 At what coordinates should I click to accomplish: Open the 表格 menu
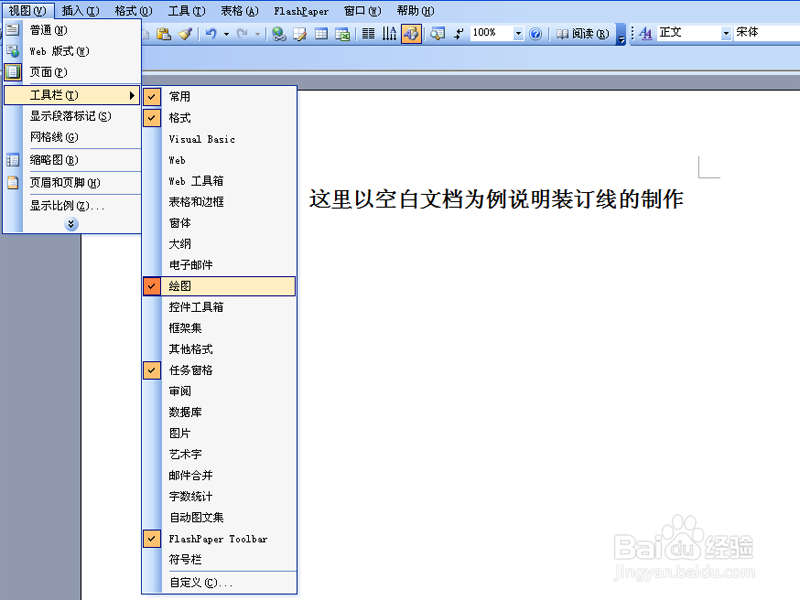238,11
